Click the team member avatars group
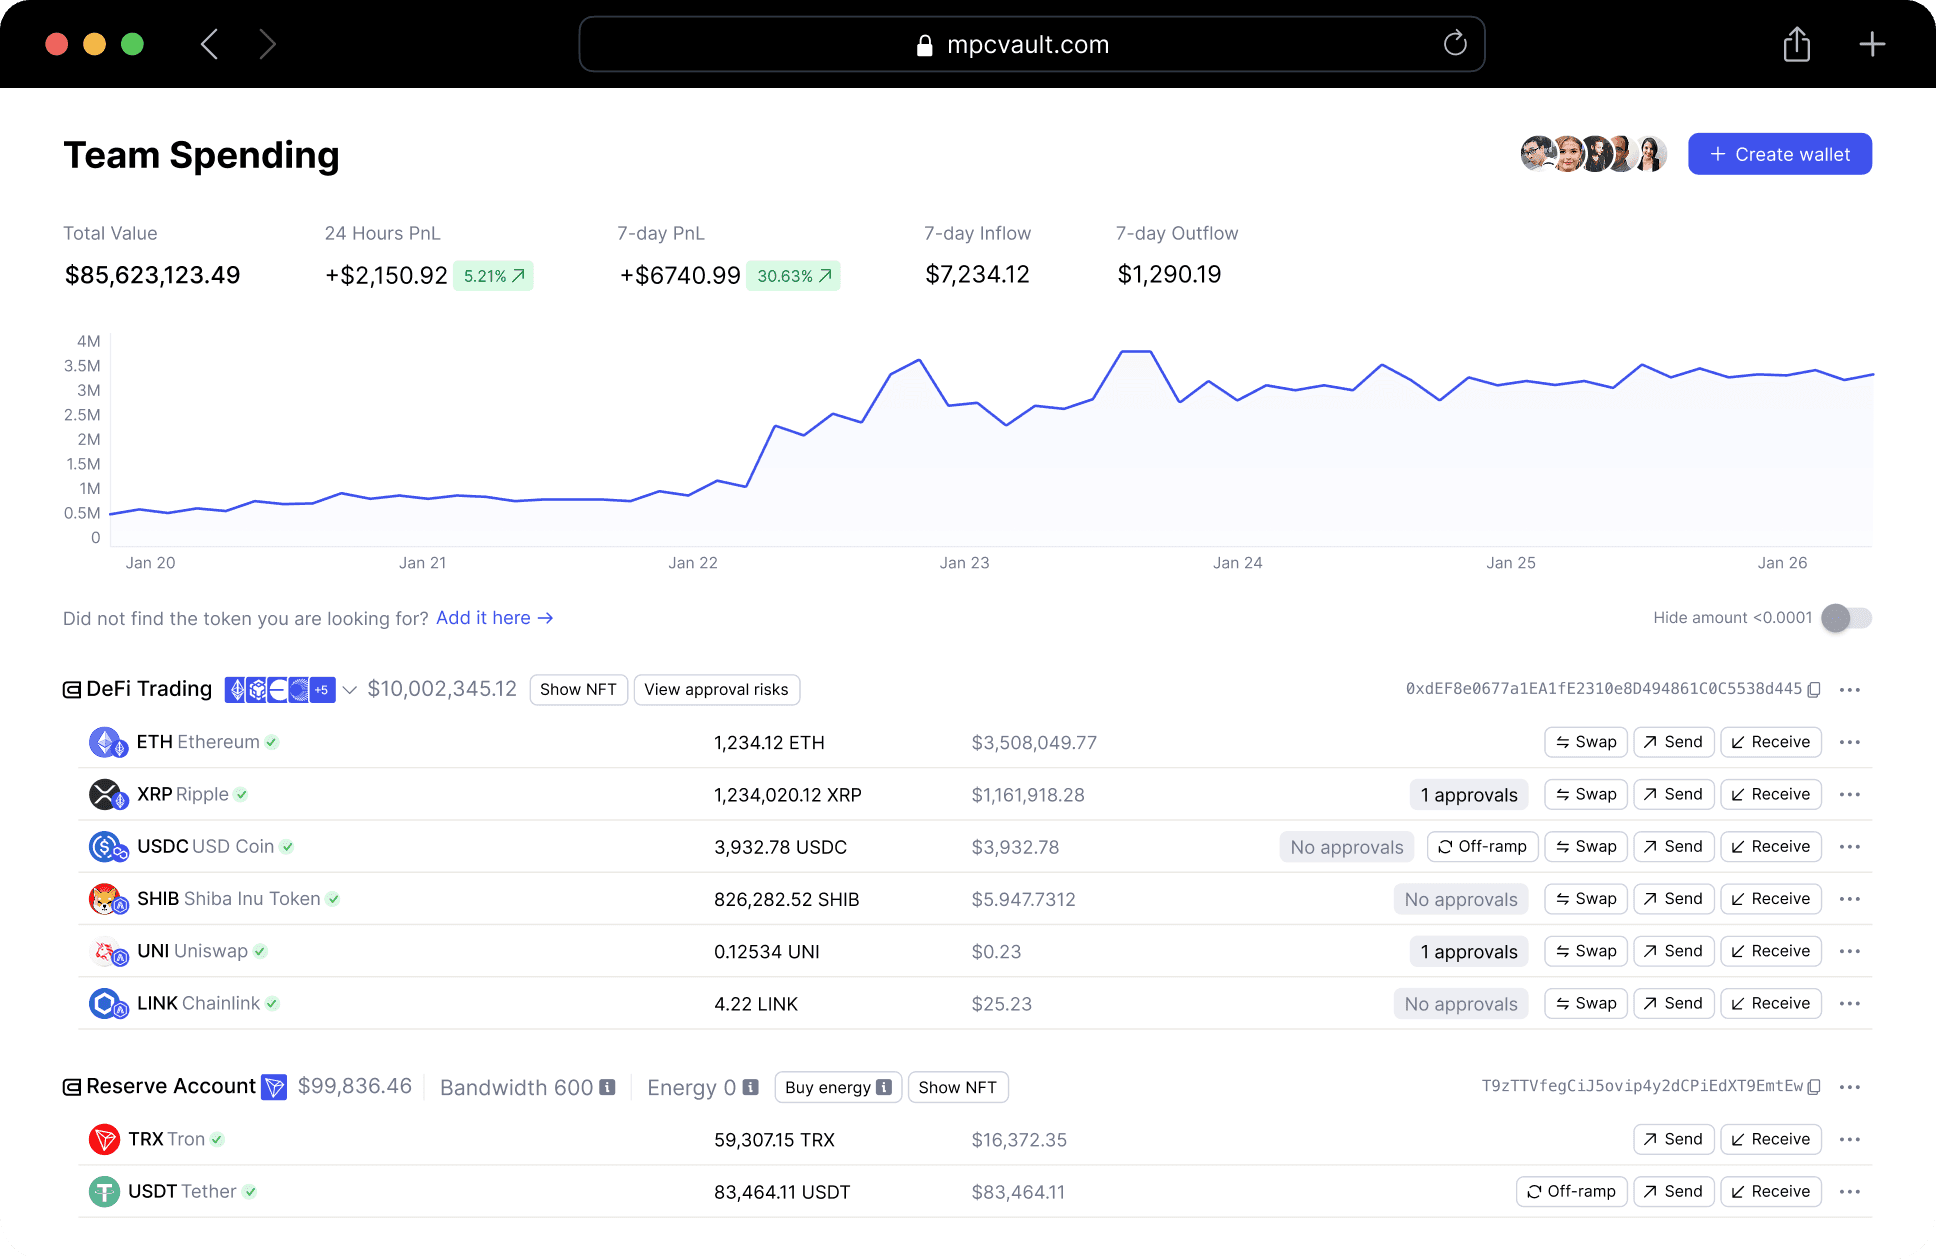Image resolution: width=1936 pixels, height=1260 pixels. [x=1593, y=154]
